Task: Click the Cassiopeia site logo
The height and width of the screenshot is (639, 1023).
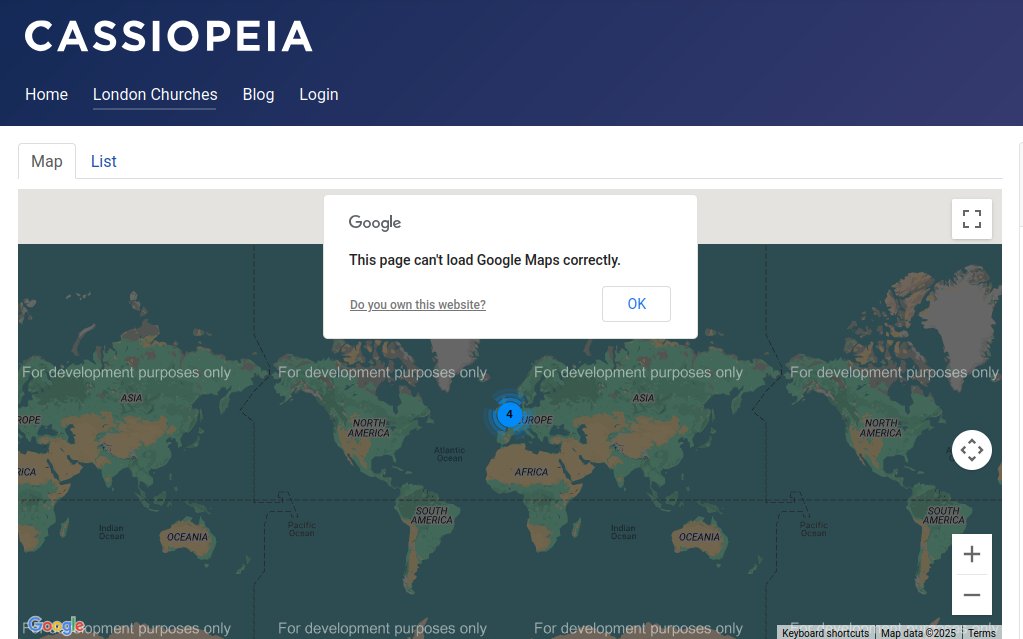Action: [168, 36]
